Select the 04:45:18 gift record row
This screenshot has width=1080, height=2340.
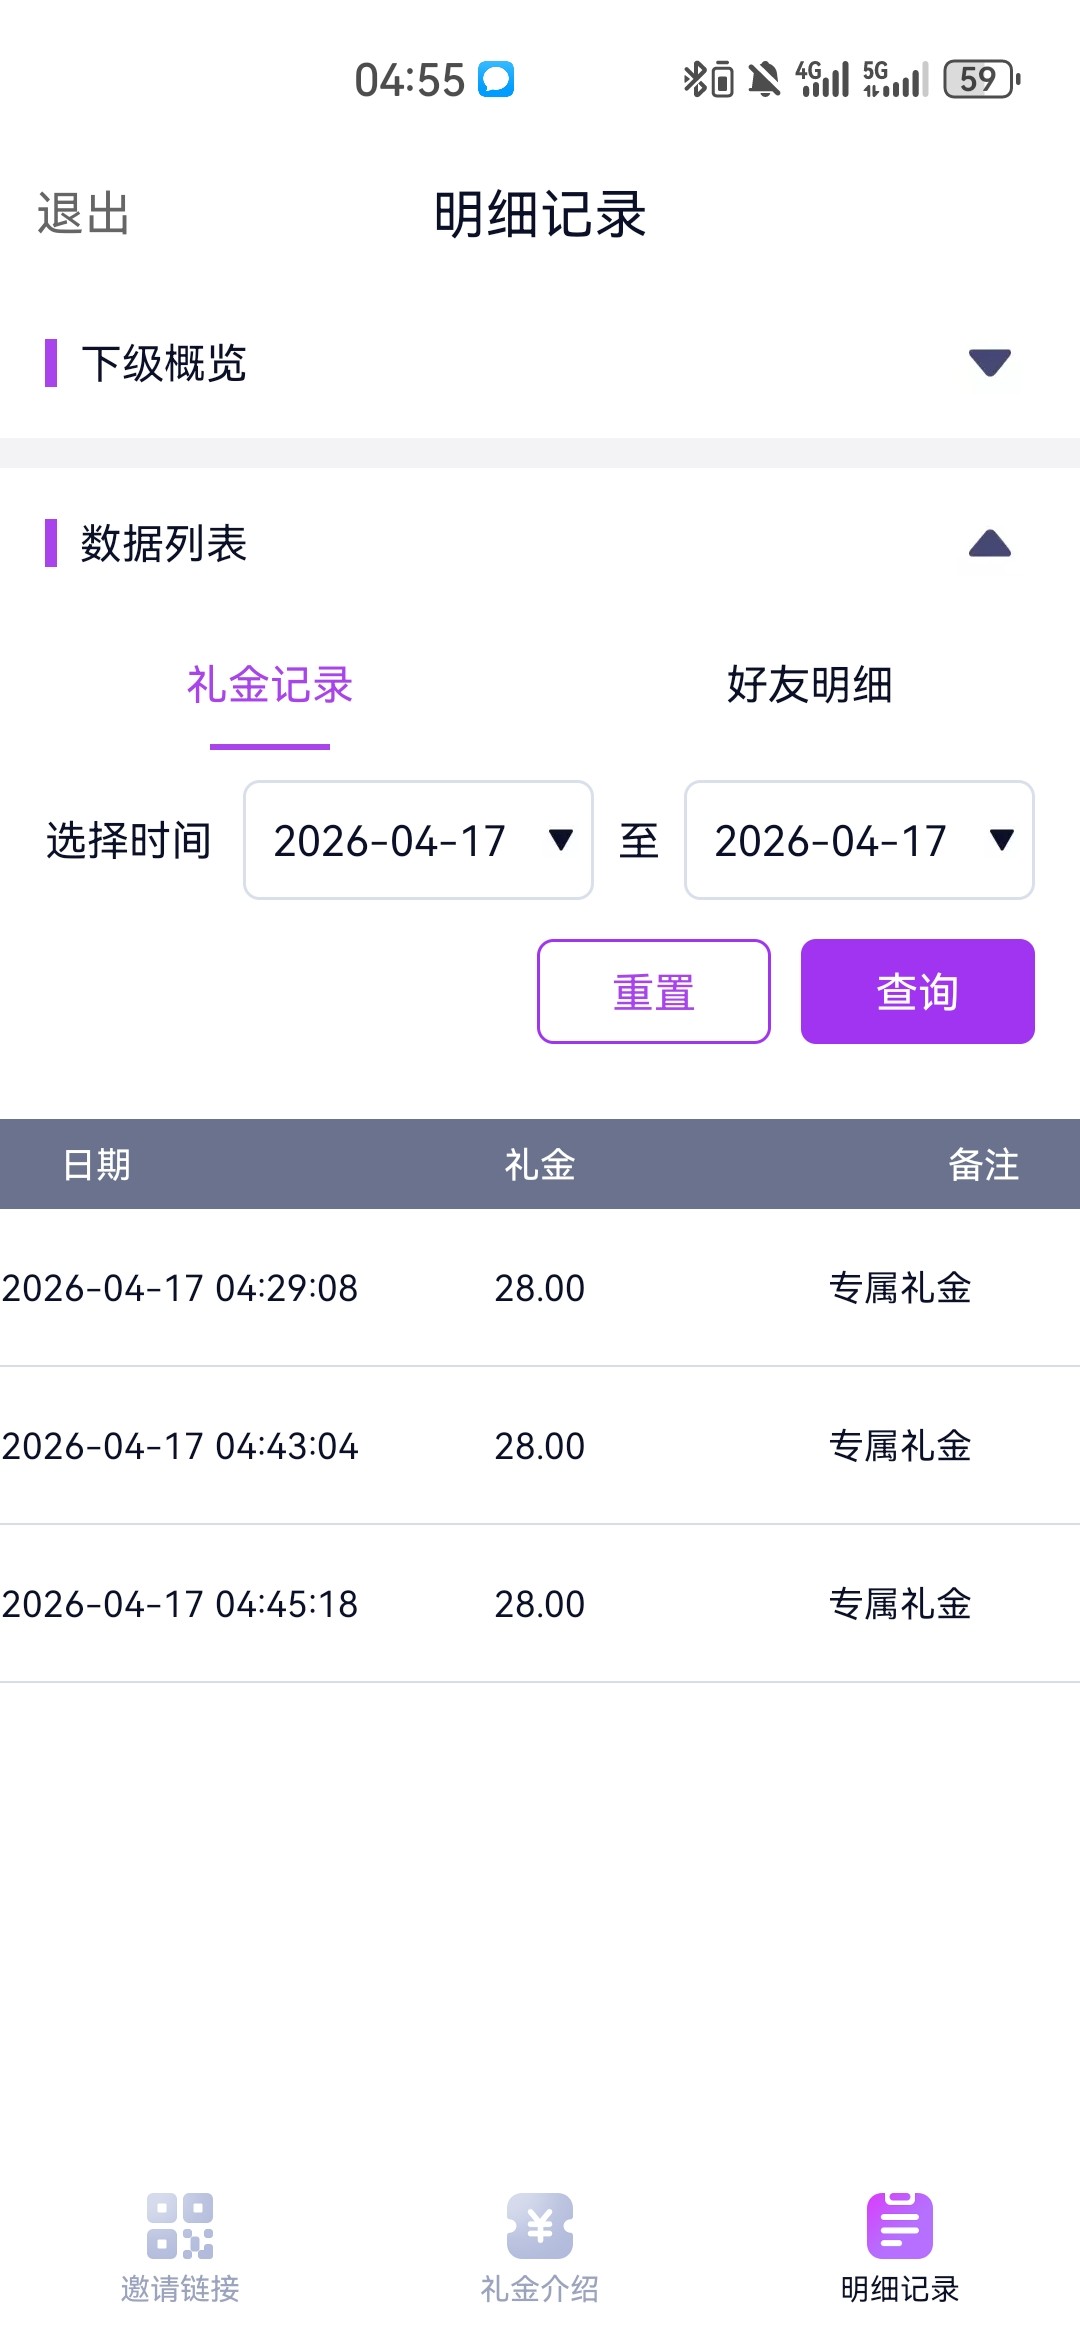pos(540,1604)
